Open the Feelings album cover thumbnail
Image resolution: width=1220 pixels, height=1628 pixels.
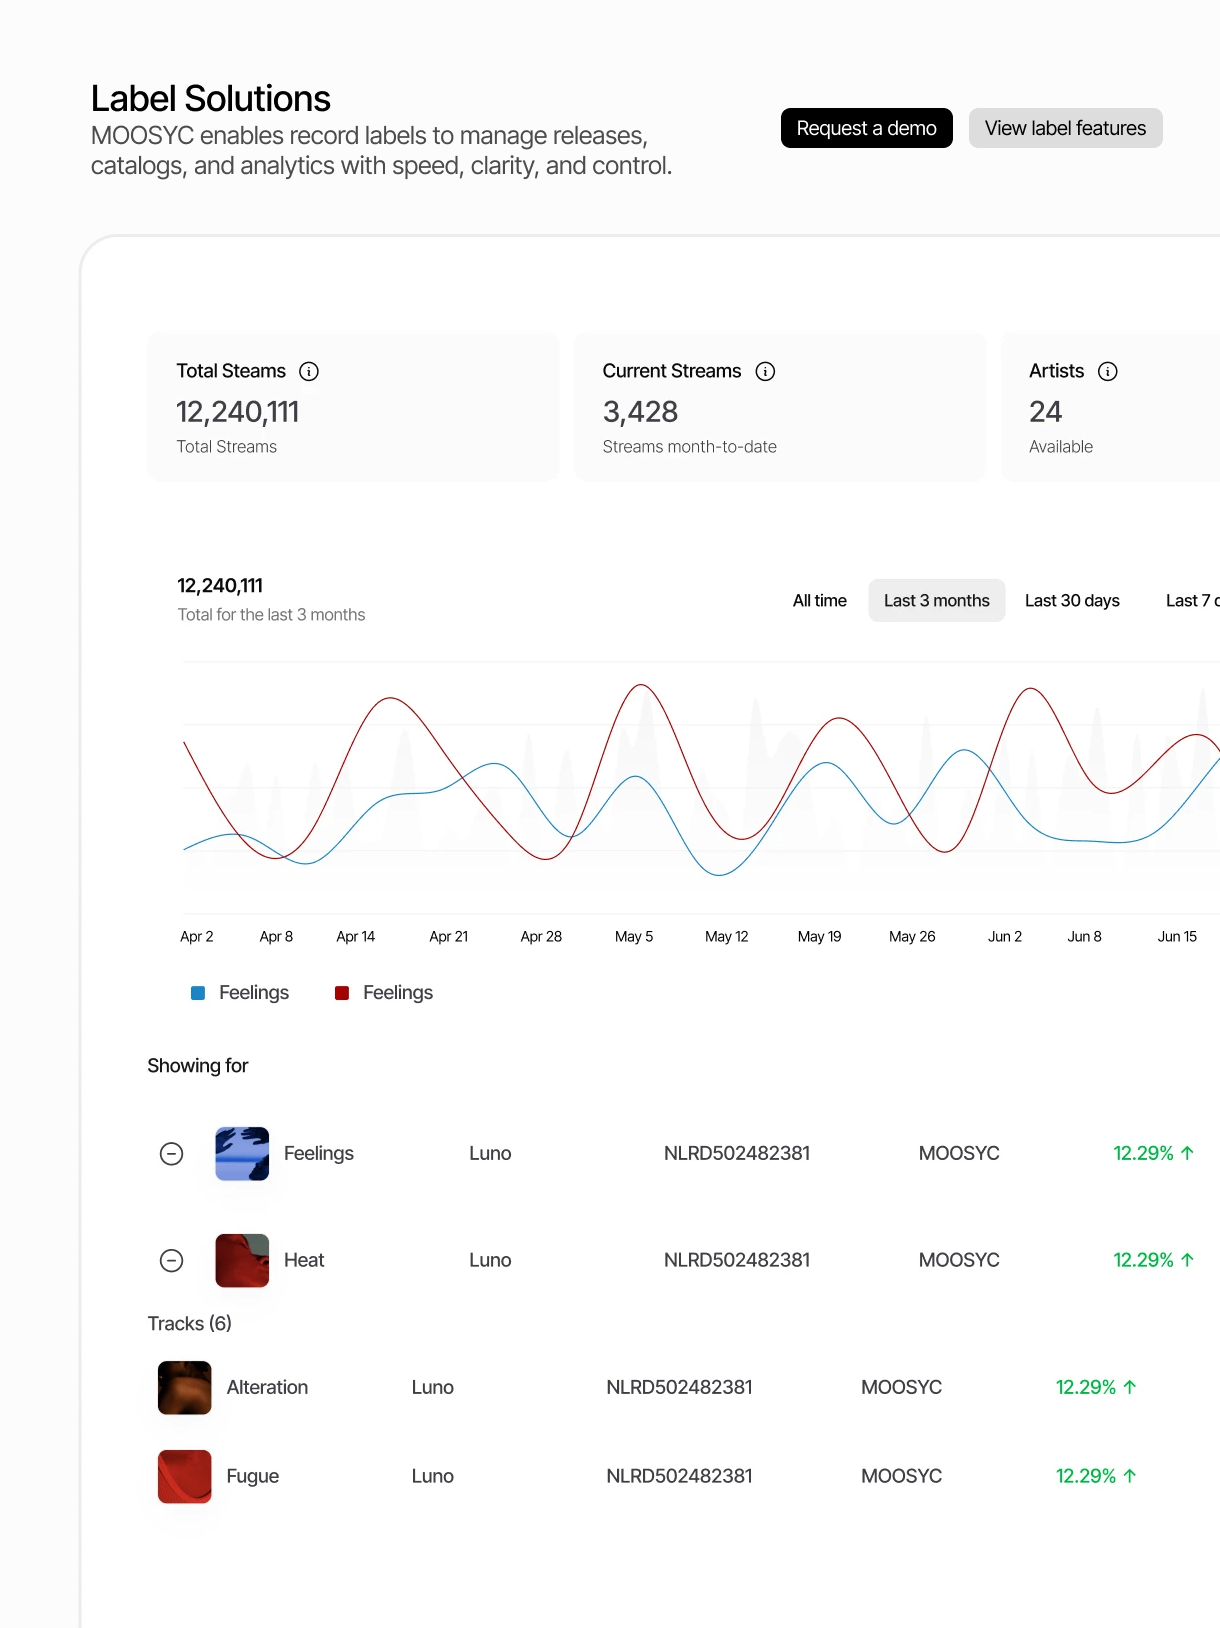(242, 1153)
